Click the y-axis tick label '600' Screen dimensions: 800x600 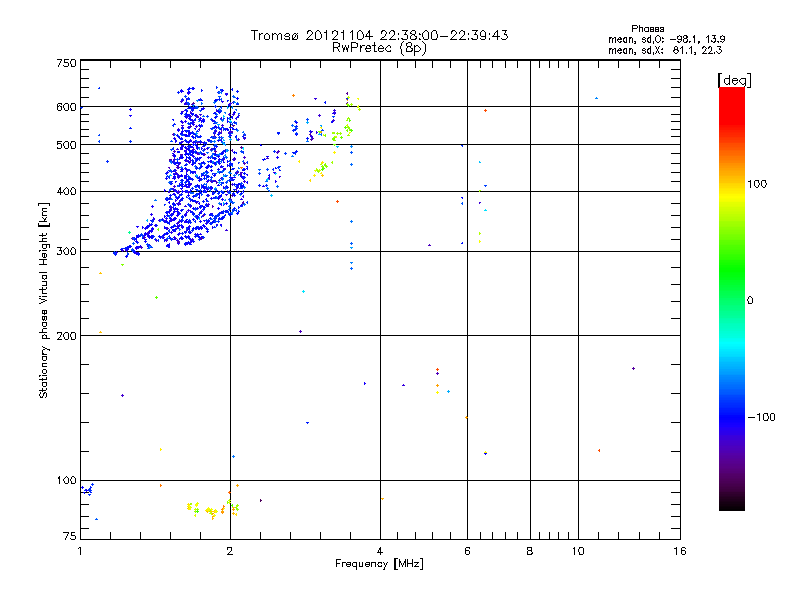coord(66,107)
